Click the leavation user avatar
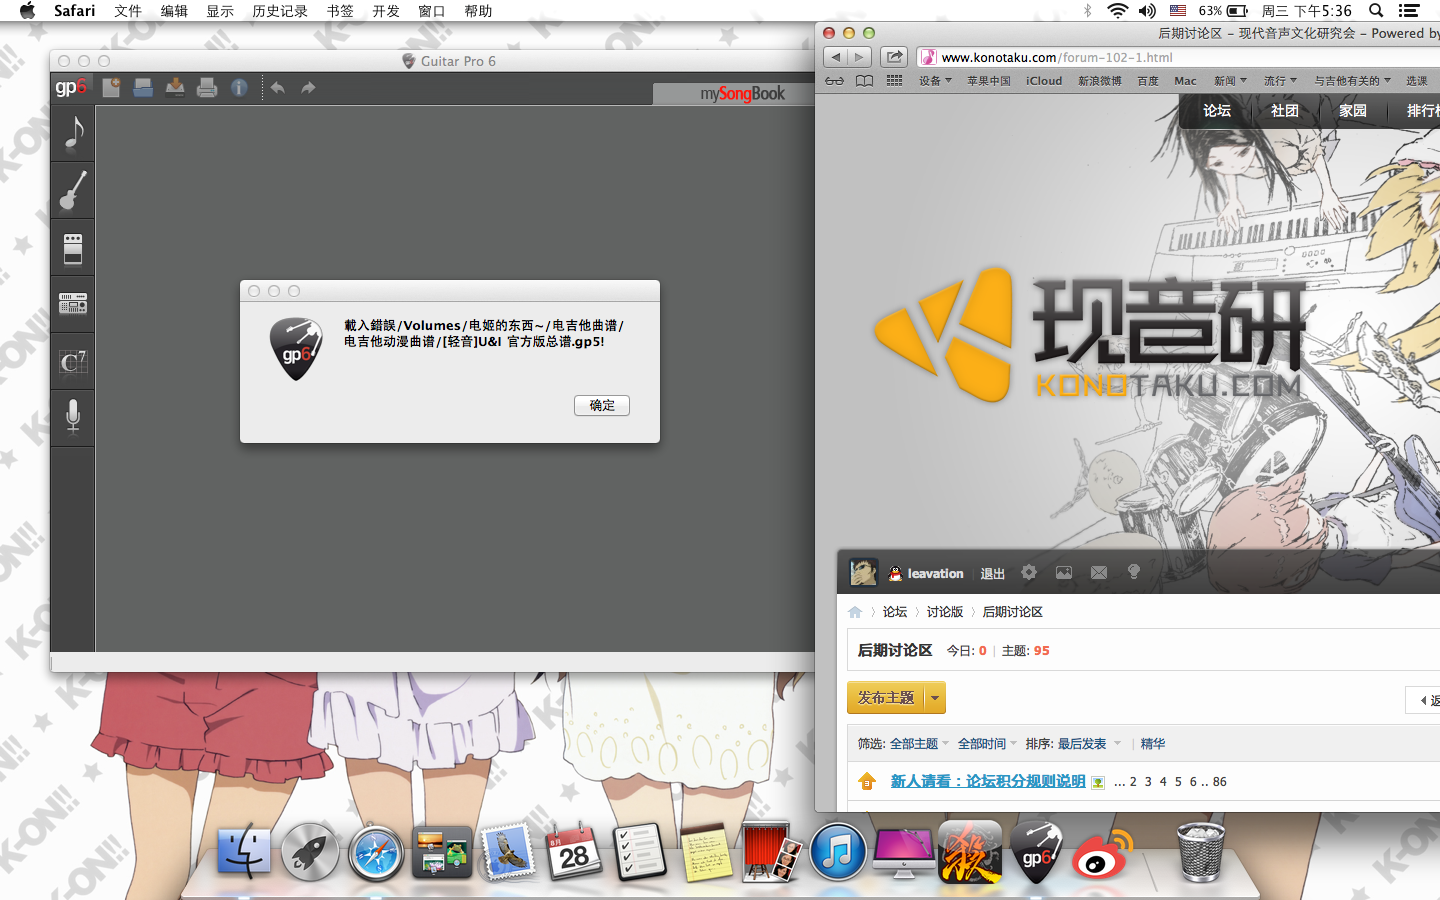This screenshot has width=1440, height=900. point(863,572)
